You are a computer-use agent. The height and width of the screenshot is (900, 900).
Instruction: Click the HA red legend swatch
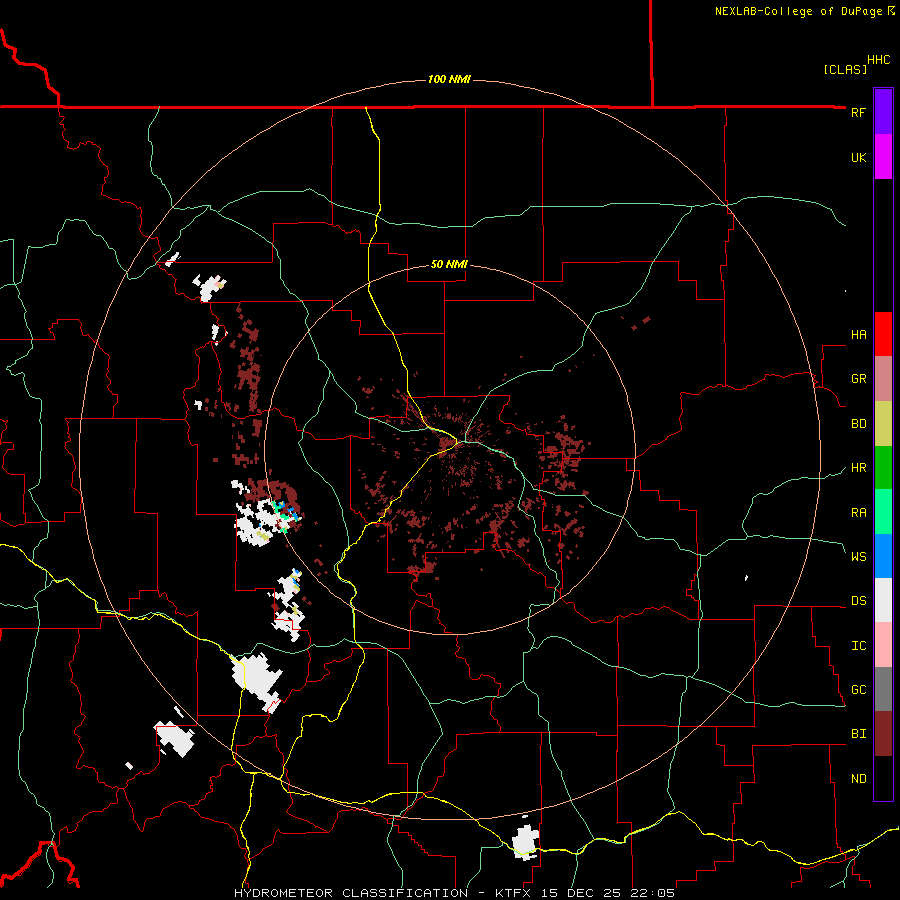coord(883,334)
